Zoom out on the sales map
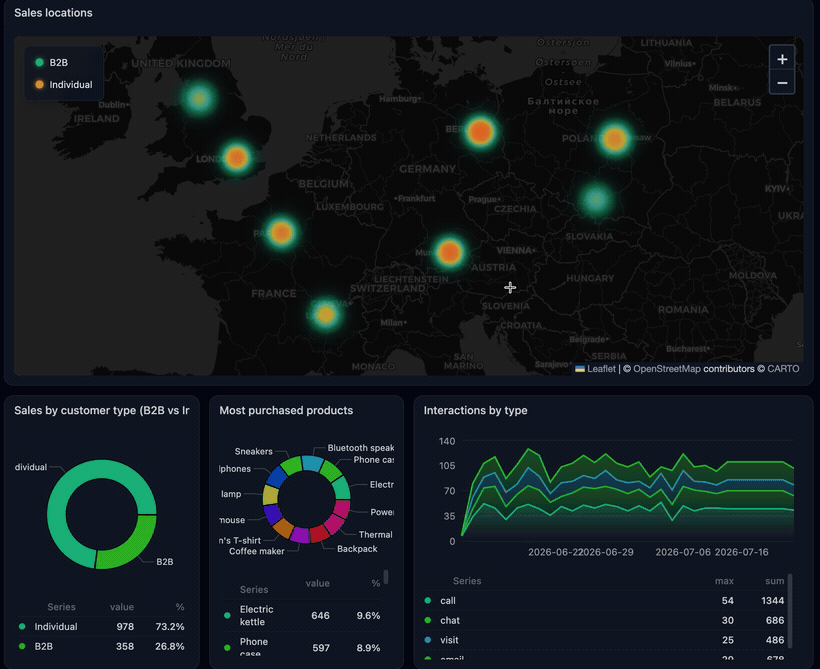The height and width of the screenshot is (669, 820). tap(782, 83)
